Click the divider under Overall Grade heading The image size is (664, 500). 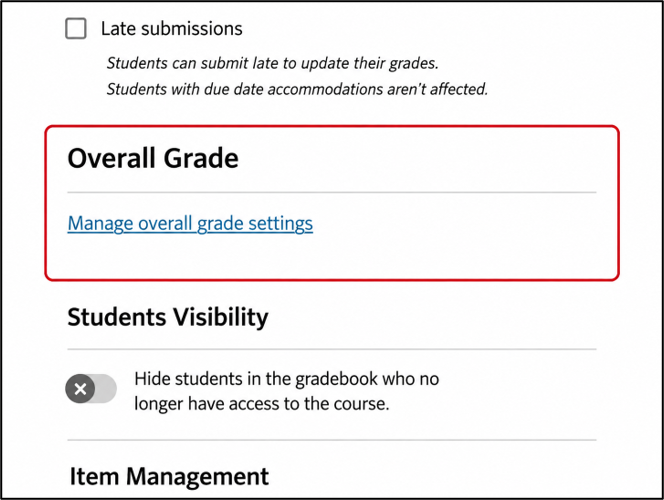332,192
